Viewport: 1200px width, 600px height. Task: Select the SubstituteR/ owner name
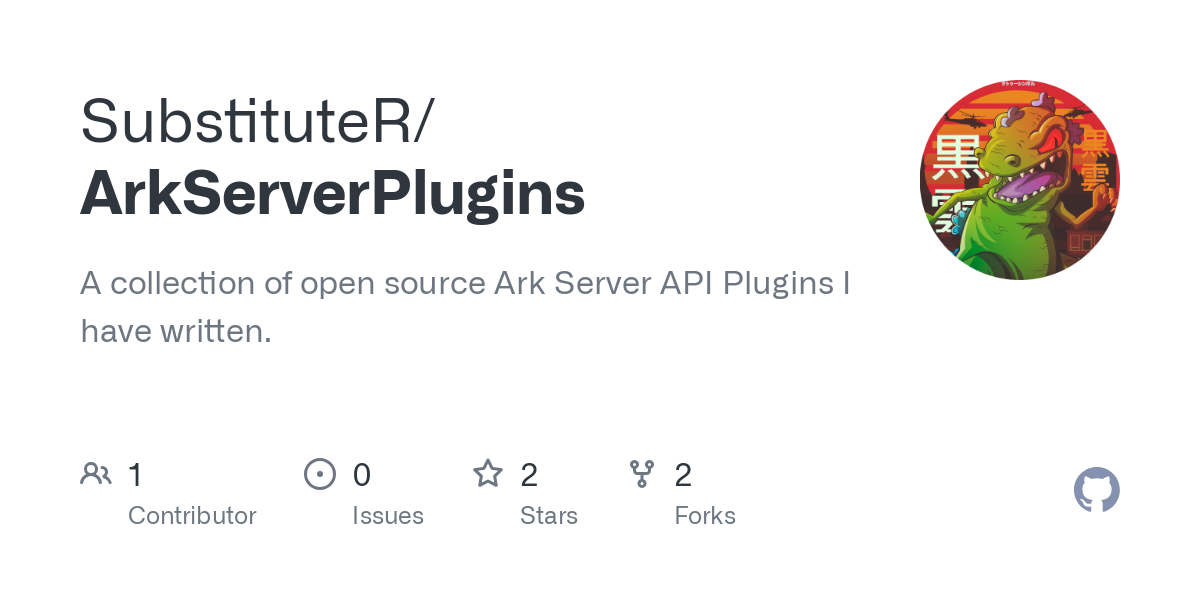pyautogui.click(x=257, y=120)
